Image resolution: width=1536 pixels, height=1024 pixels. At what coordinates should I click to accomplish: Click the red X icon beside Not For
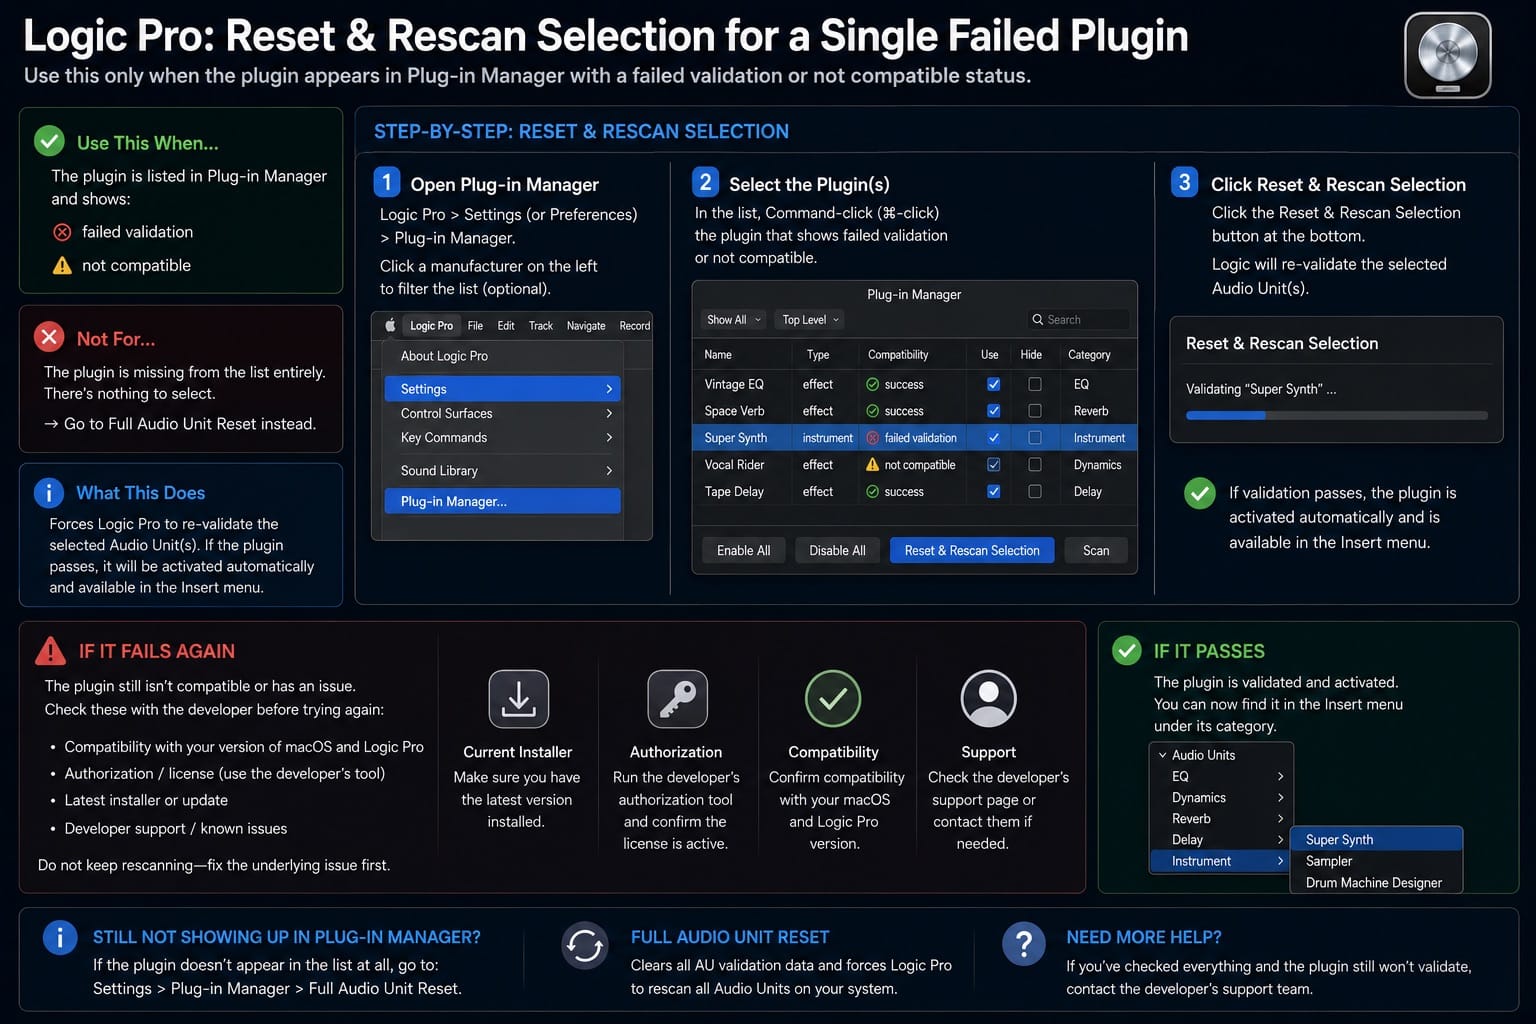point(49,337)
